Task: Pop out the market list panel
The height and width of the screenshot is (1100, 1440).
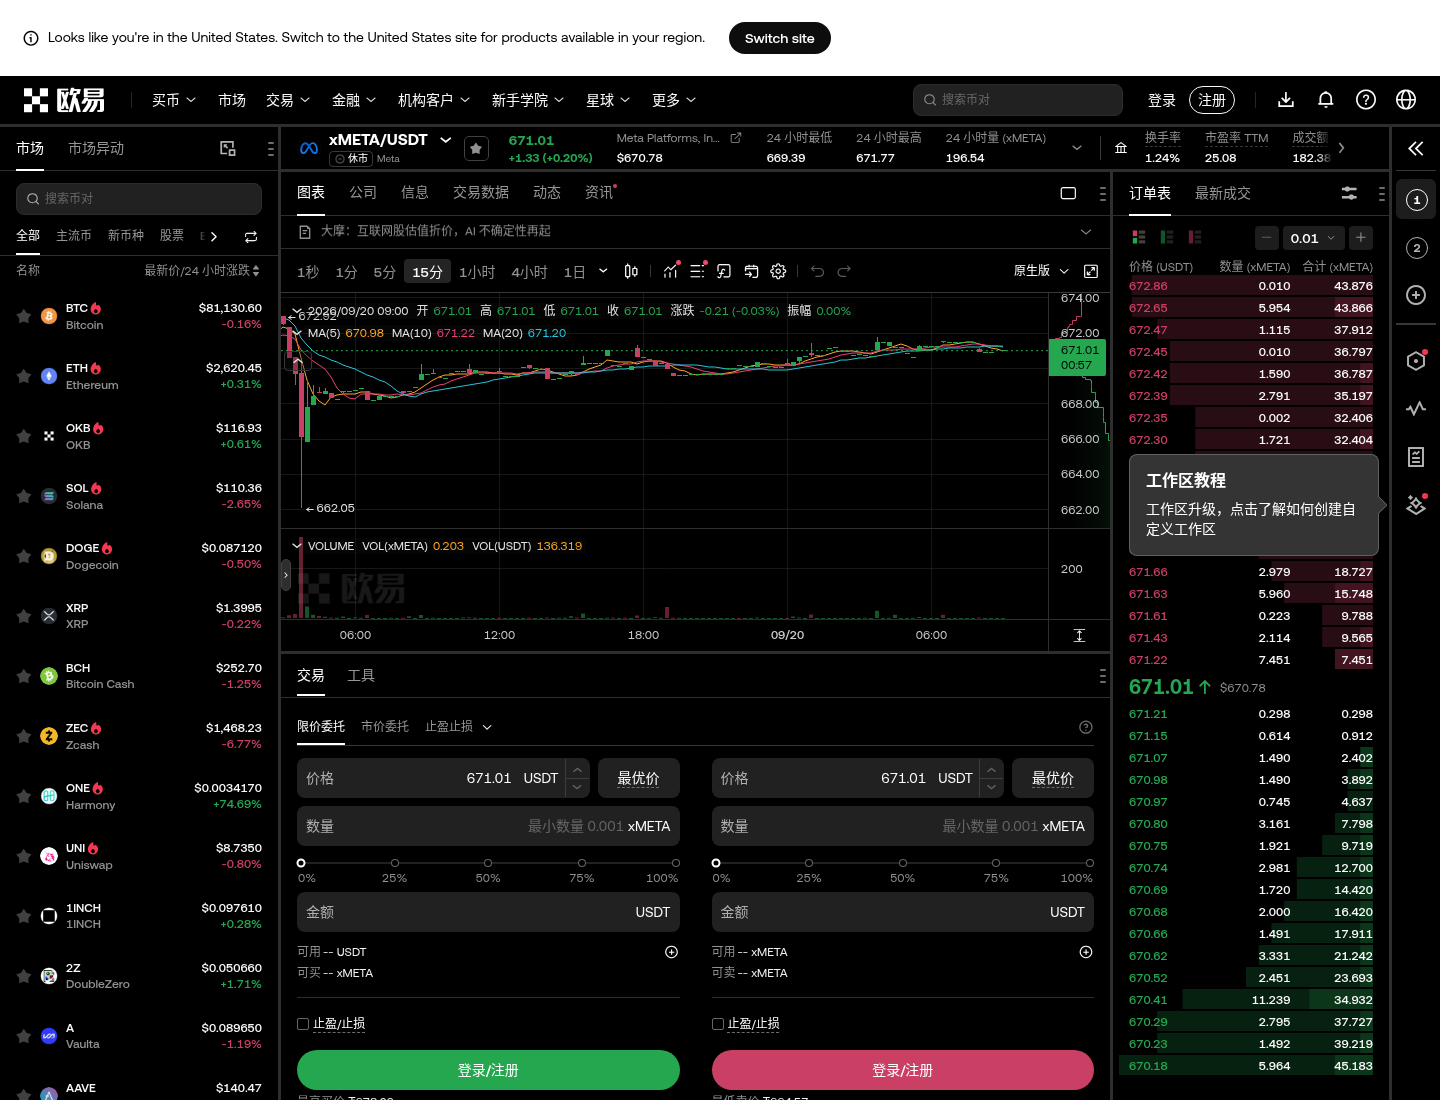Action: pos(228,148)
